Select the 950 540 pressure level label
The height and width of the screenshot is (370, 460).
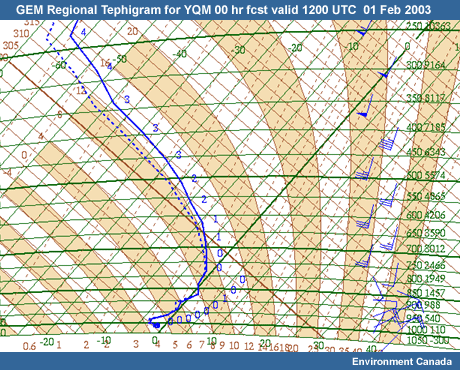423,318
